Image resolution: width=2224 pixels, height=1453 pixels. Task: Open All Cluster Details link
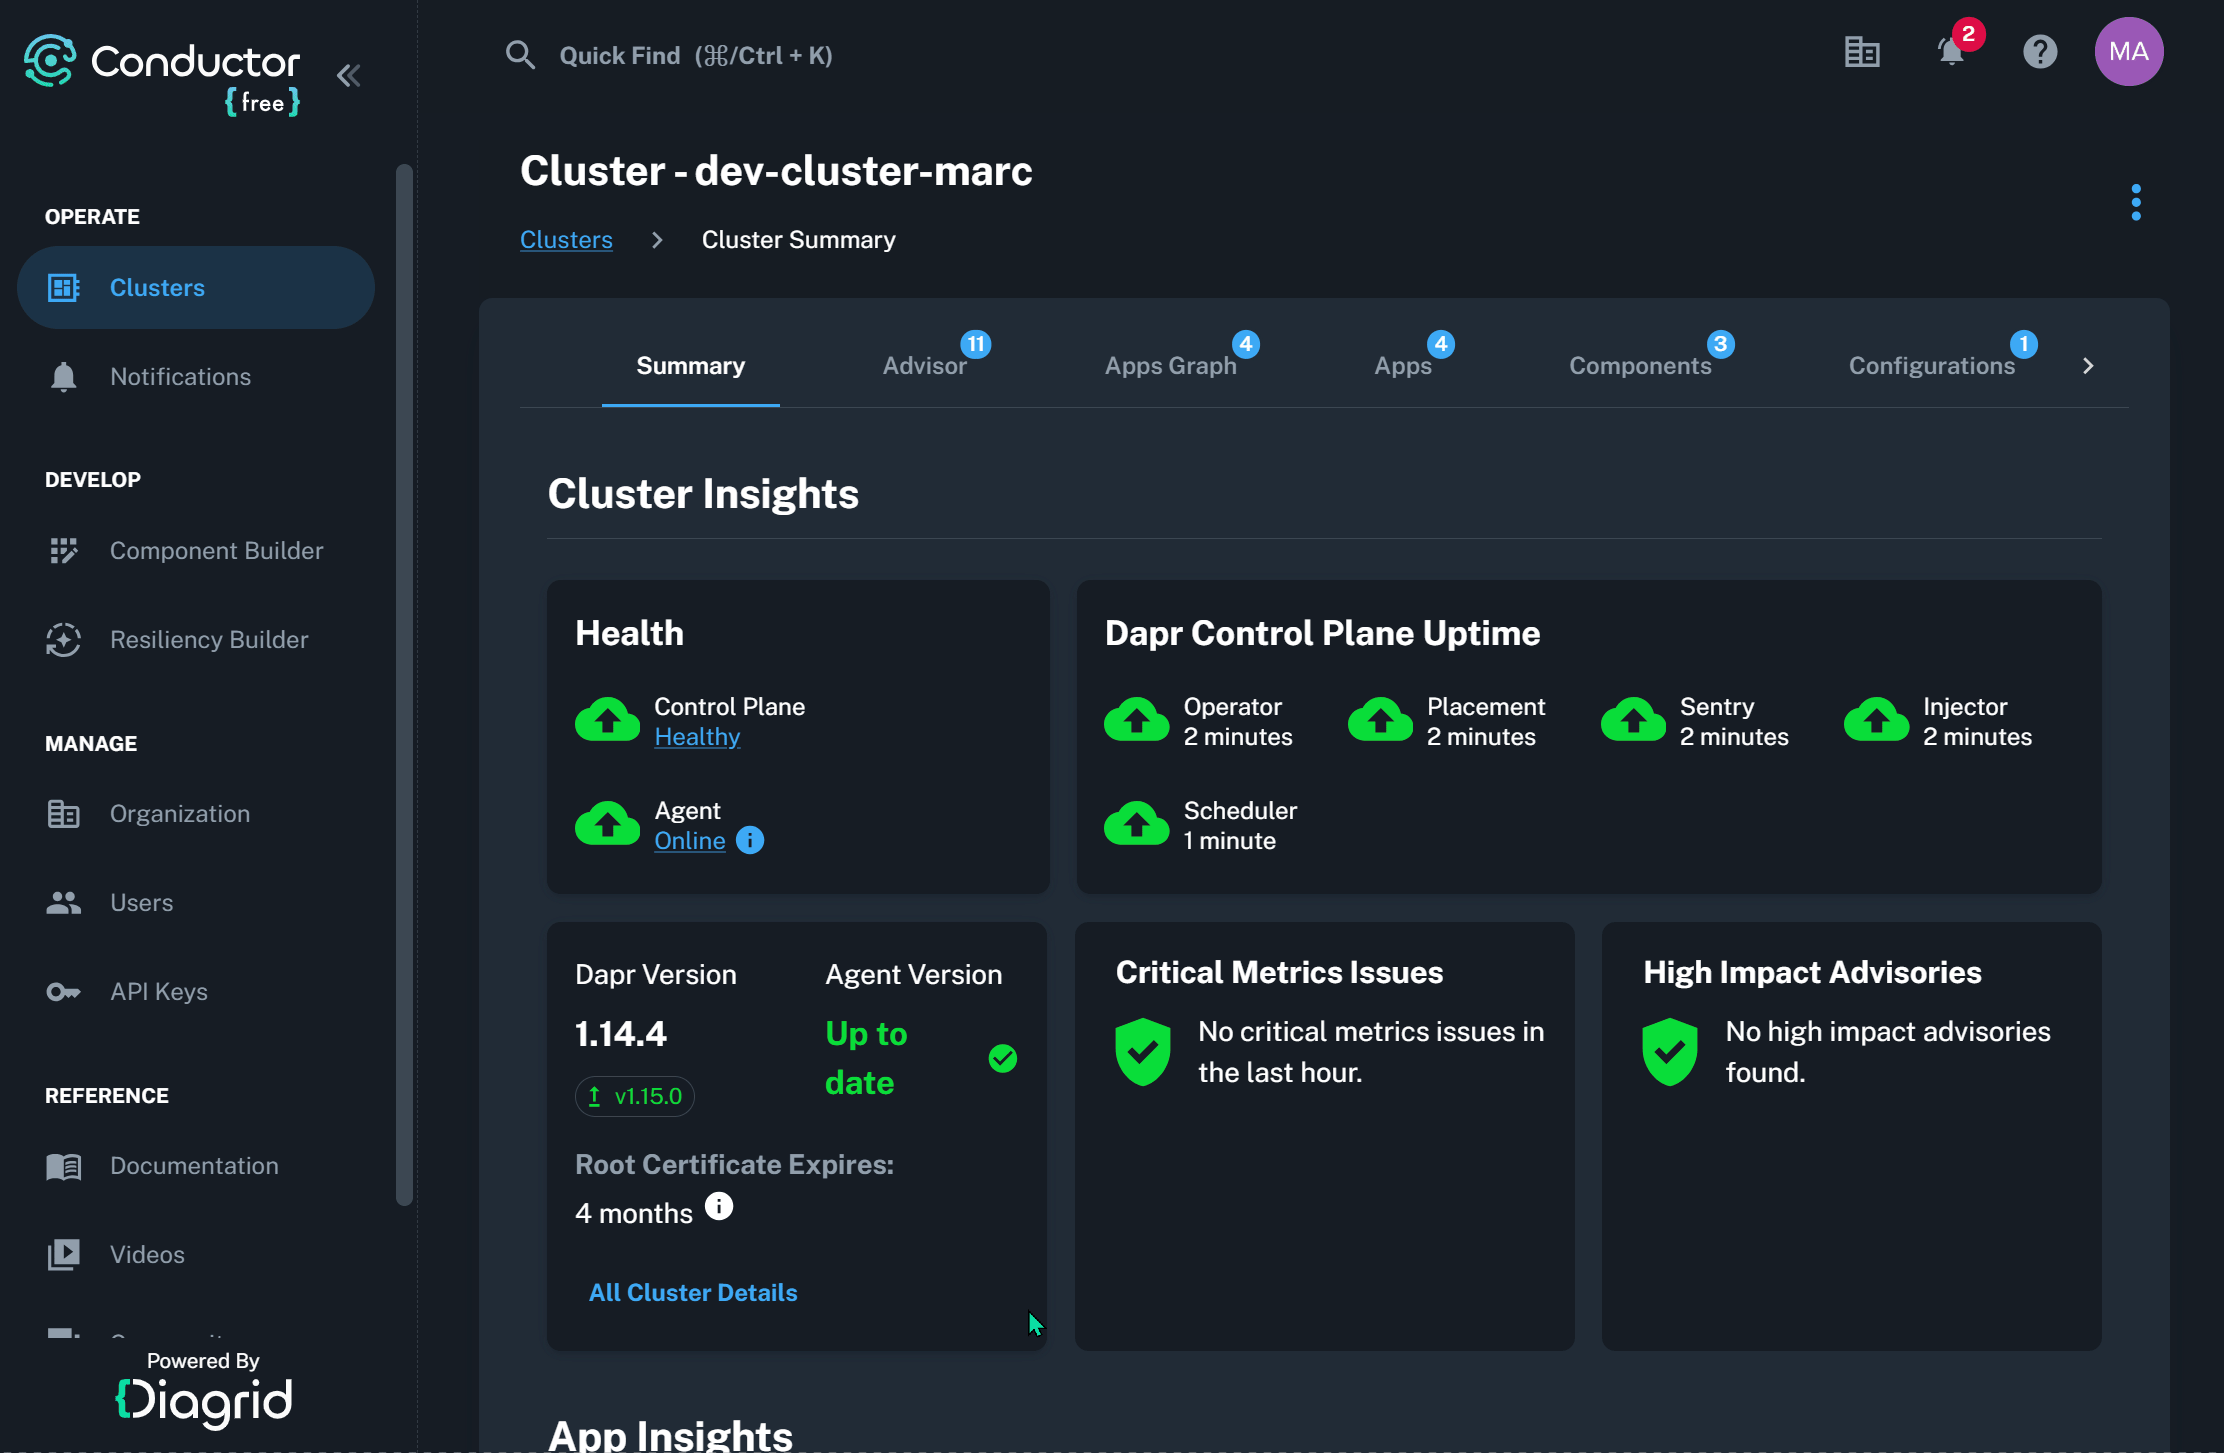pyautogui.click(x=693, y=1293)
